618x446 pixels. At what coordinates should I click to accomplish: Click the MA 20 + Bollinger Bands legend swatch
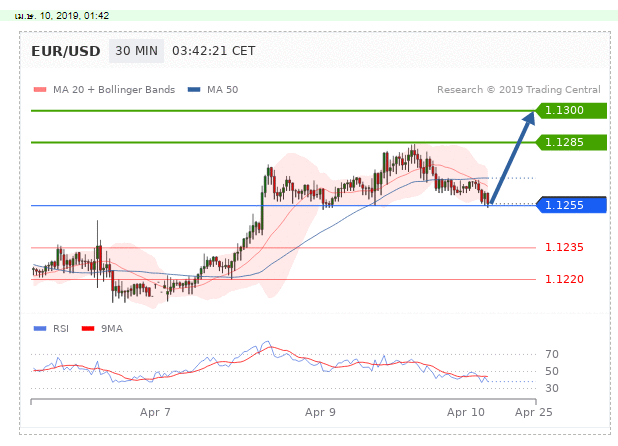point(40,90)
